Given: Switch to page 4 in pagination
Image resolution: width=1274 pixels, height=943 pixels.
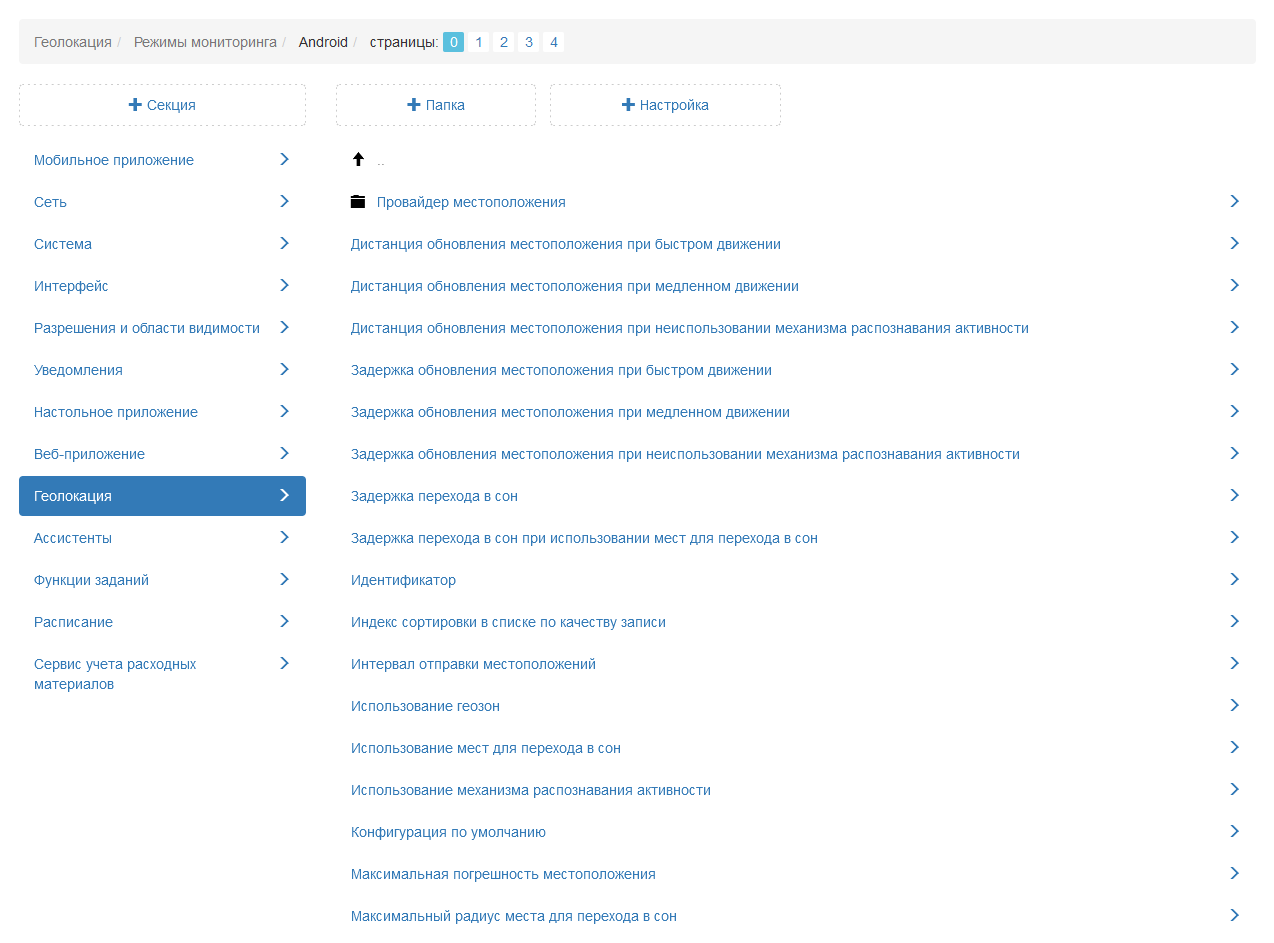Looking at the screenshot, I should 554,42.
